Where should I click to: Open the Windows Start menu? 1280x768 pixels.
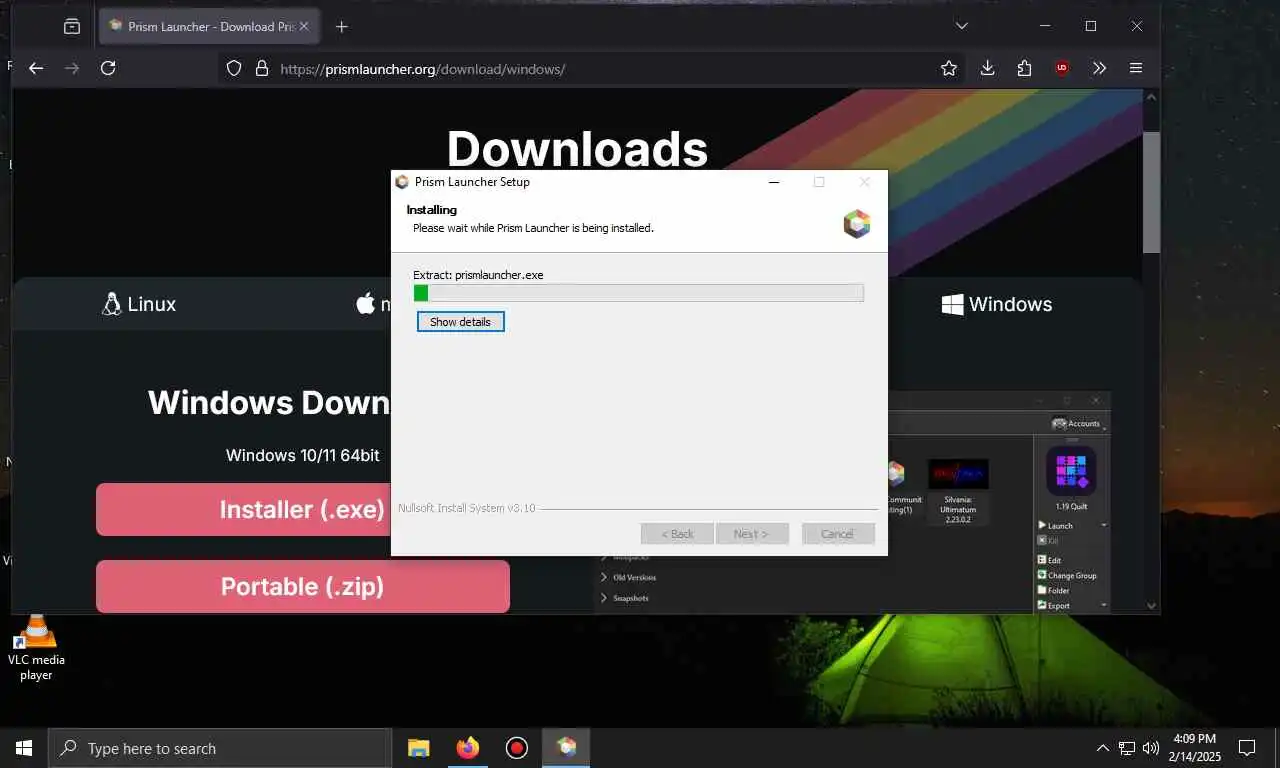click(x=24, y=748)
